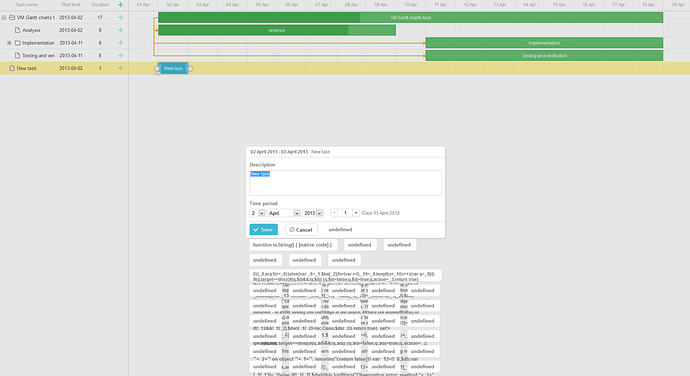Select the VM Gantt charts task bar
The image size is (690, 376).
[x=411, y=18]
